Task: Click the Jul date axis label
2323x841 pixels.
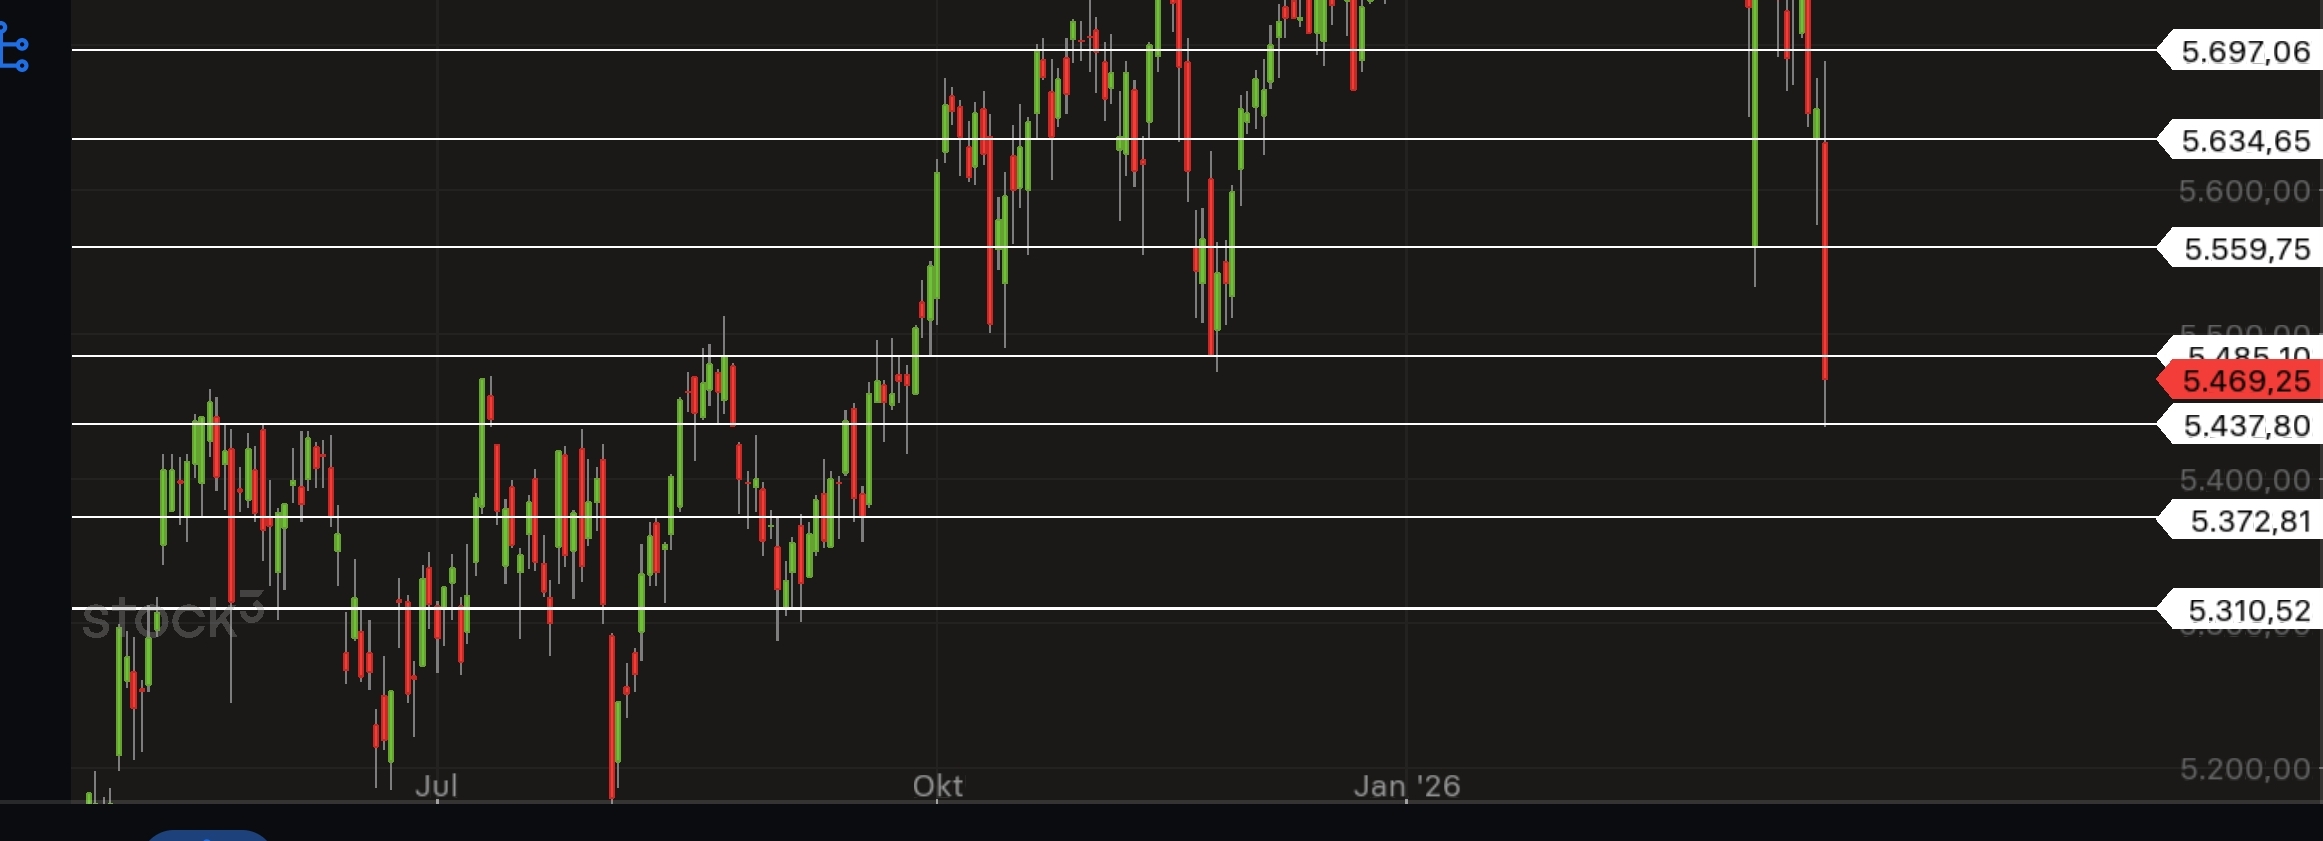Action: 436,786
